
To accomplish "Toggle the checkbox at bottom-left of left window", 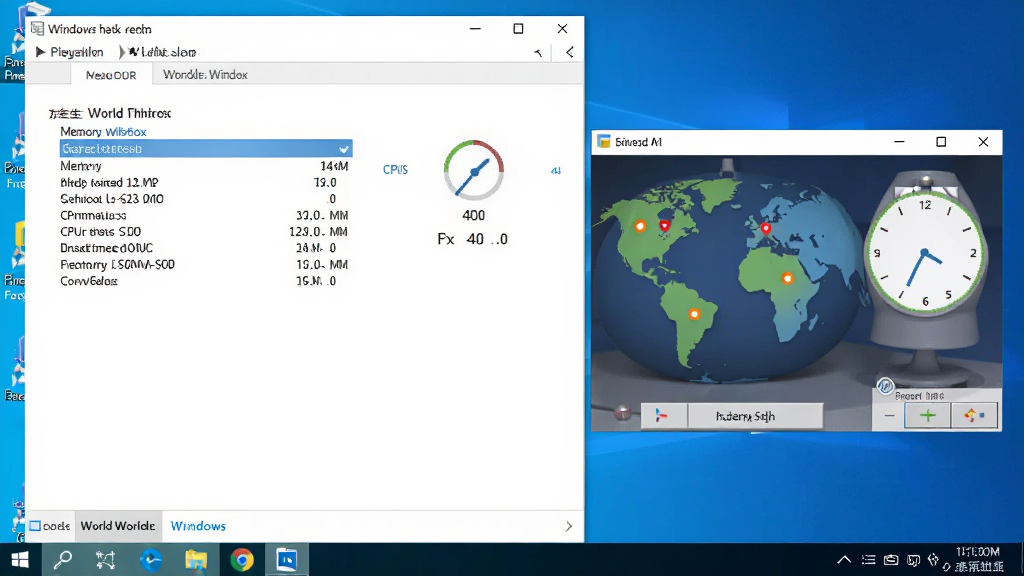I will click(35, 526).
